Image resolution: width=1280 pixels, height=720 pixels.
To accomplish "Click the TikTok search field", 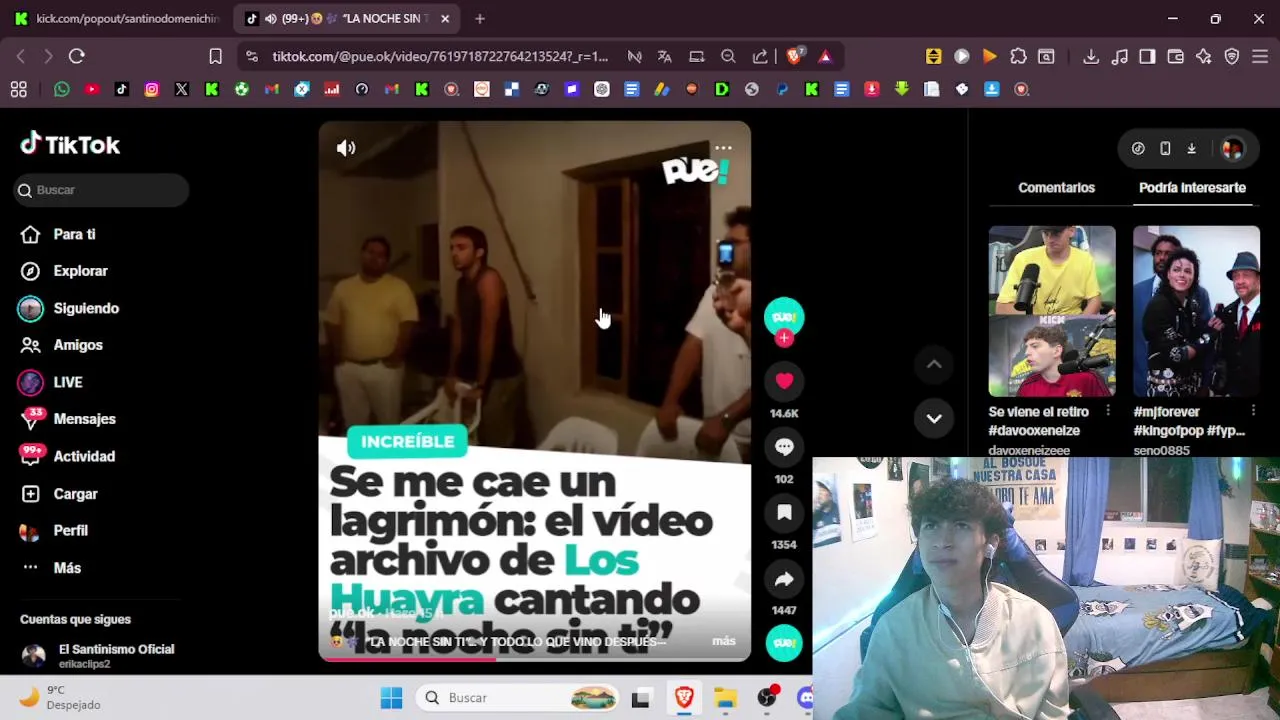I will (101, 190).
